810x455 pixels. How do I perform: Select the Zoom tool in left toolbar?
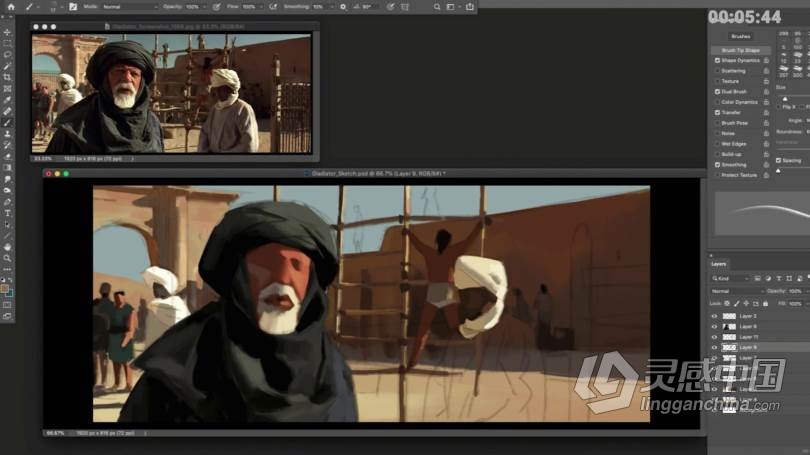coord(7,258)
